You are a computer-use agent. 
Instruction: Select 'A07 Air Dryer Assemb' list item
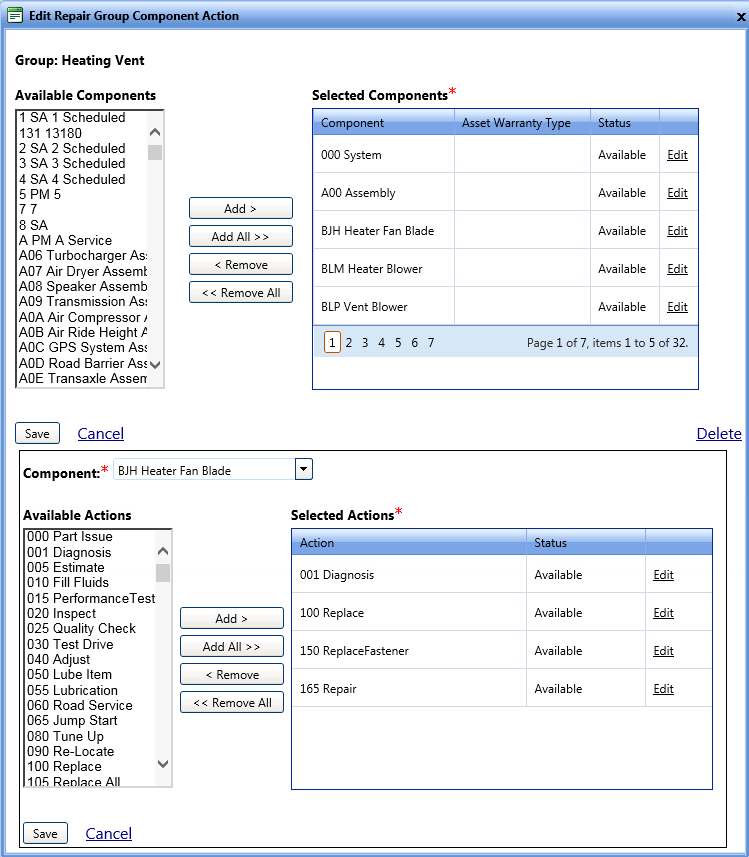coord(83,271)
